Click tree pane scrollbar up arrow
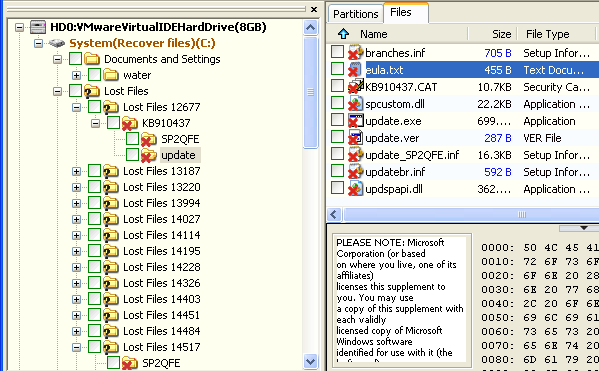Screen dimensions: 599x371 pyautogui.click(x=311, y=28)
